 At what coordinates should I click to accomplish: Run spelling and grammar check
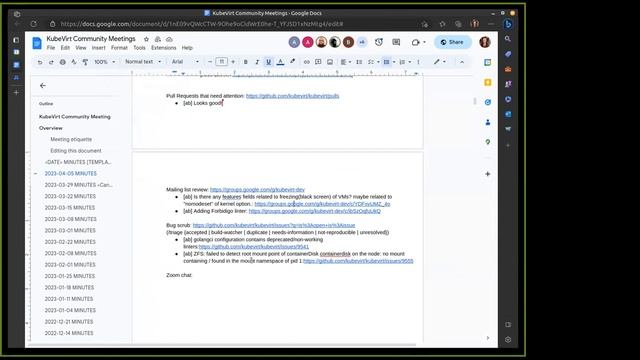click(74, 62)
